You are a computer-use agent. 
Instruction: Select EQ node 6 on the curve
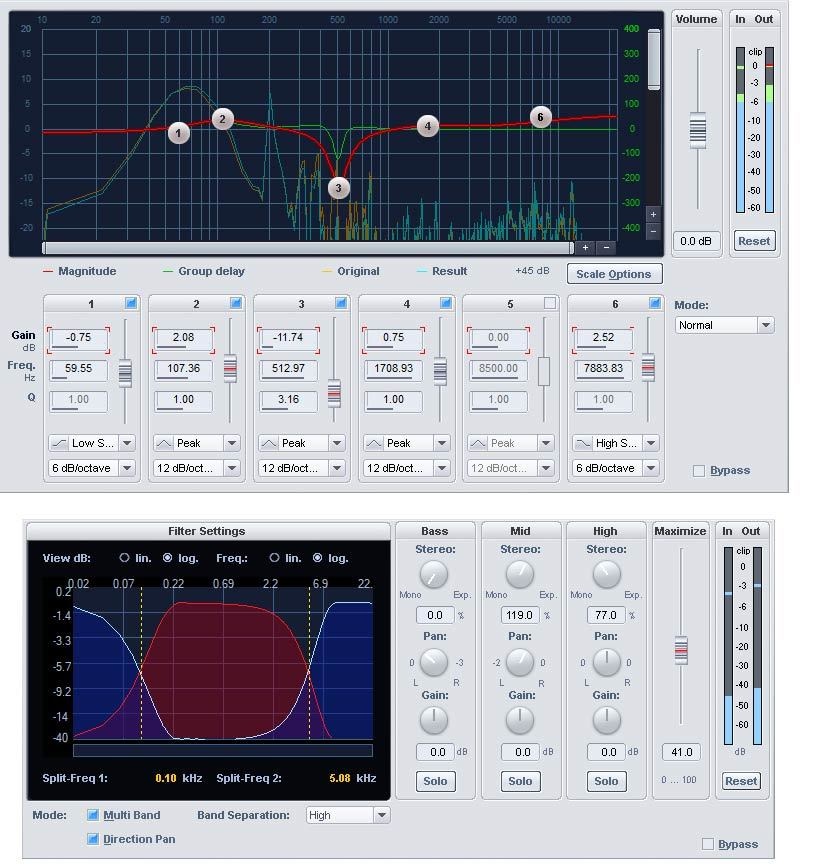pos(540,117)
